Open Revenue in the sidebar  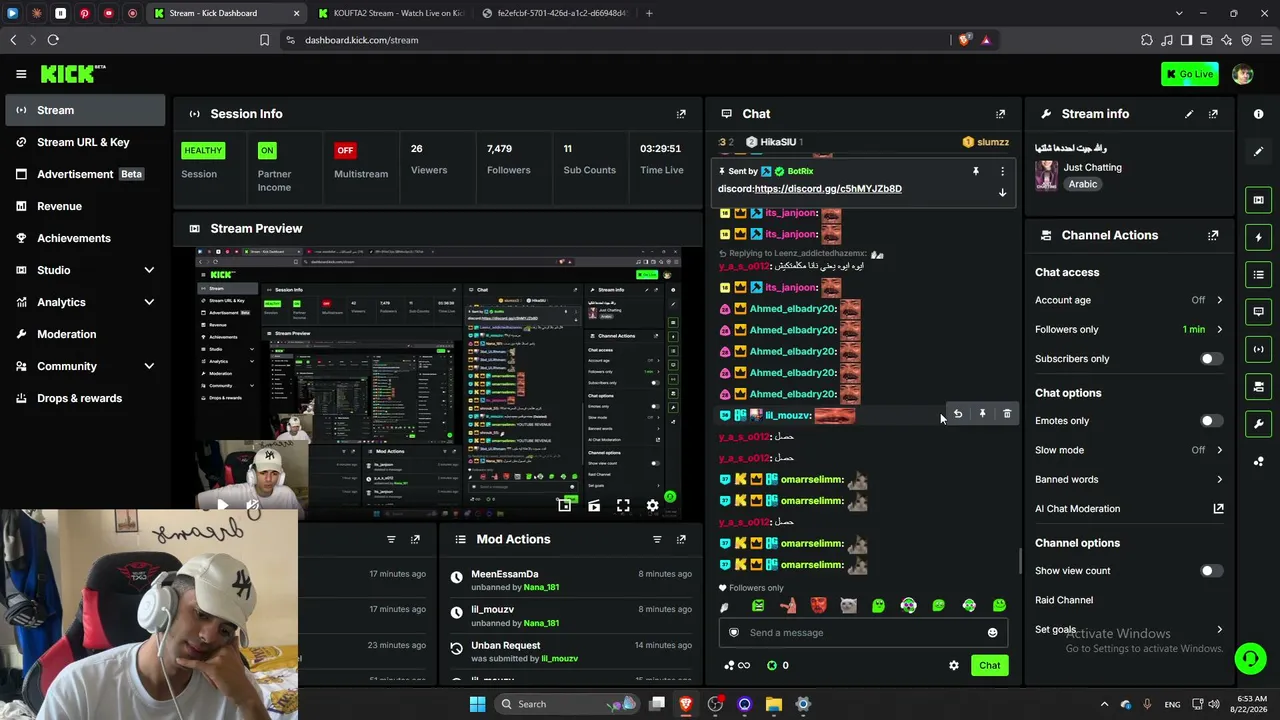pyautogui.click(x=85, y=206)
